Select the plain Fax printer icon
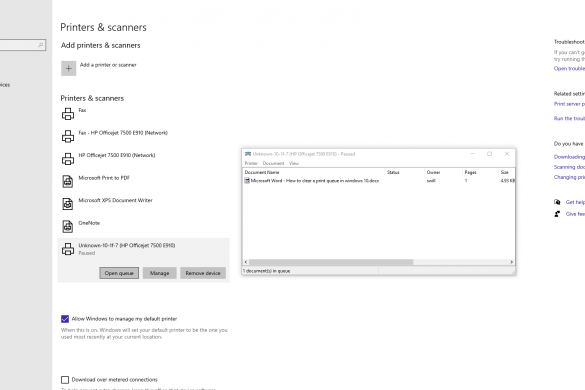The width and height of the screenshot is (585, 390). (68, 114)
